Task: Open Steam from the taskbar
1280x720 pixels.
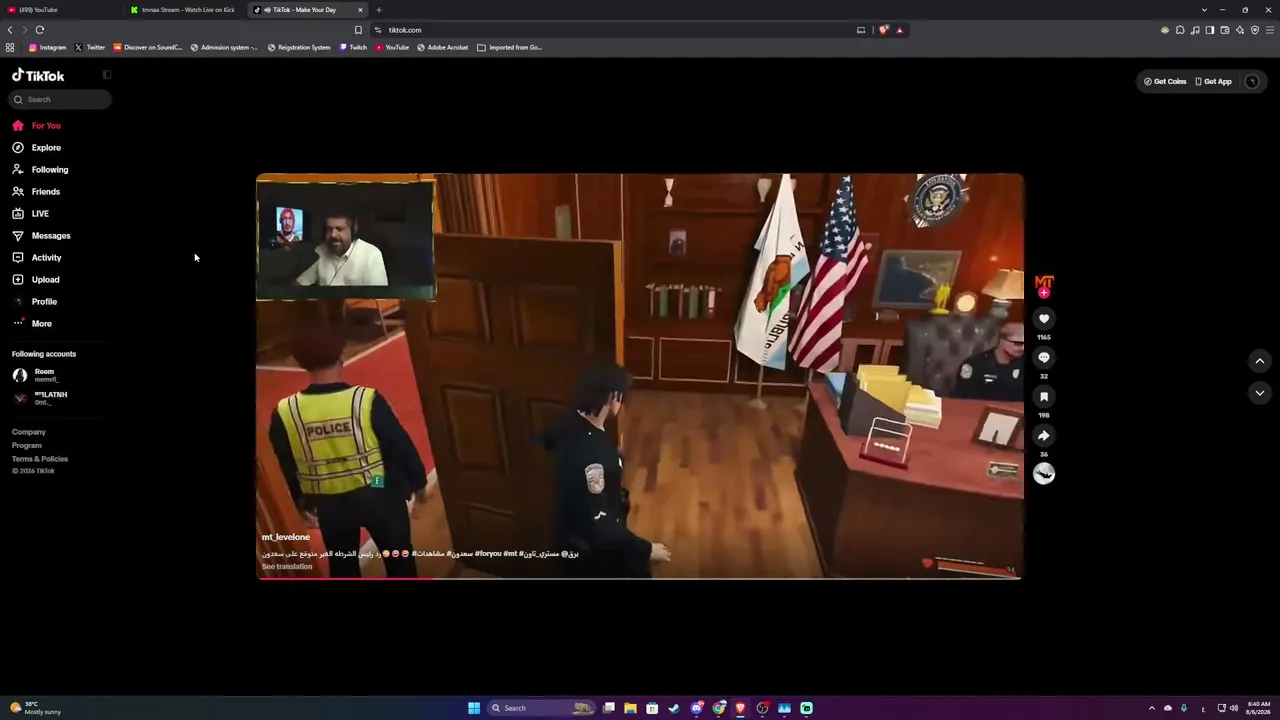Action: [674, 708]
